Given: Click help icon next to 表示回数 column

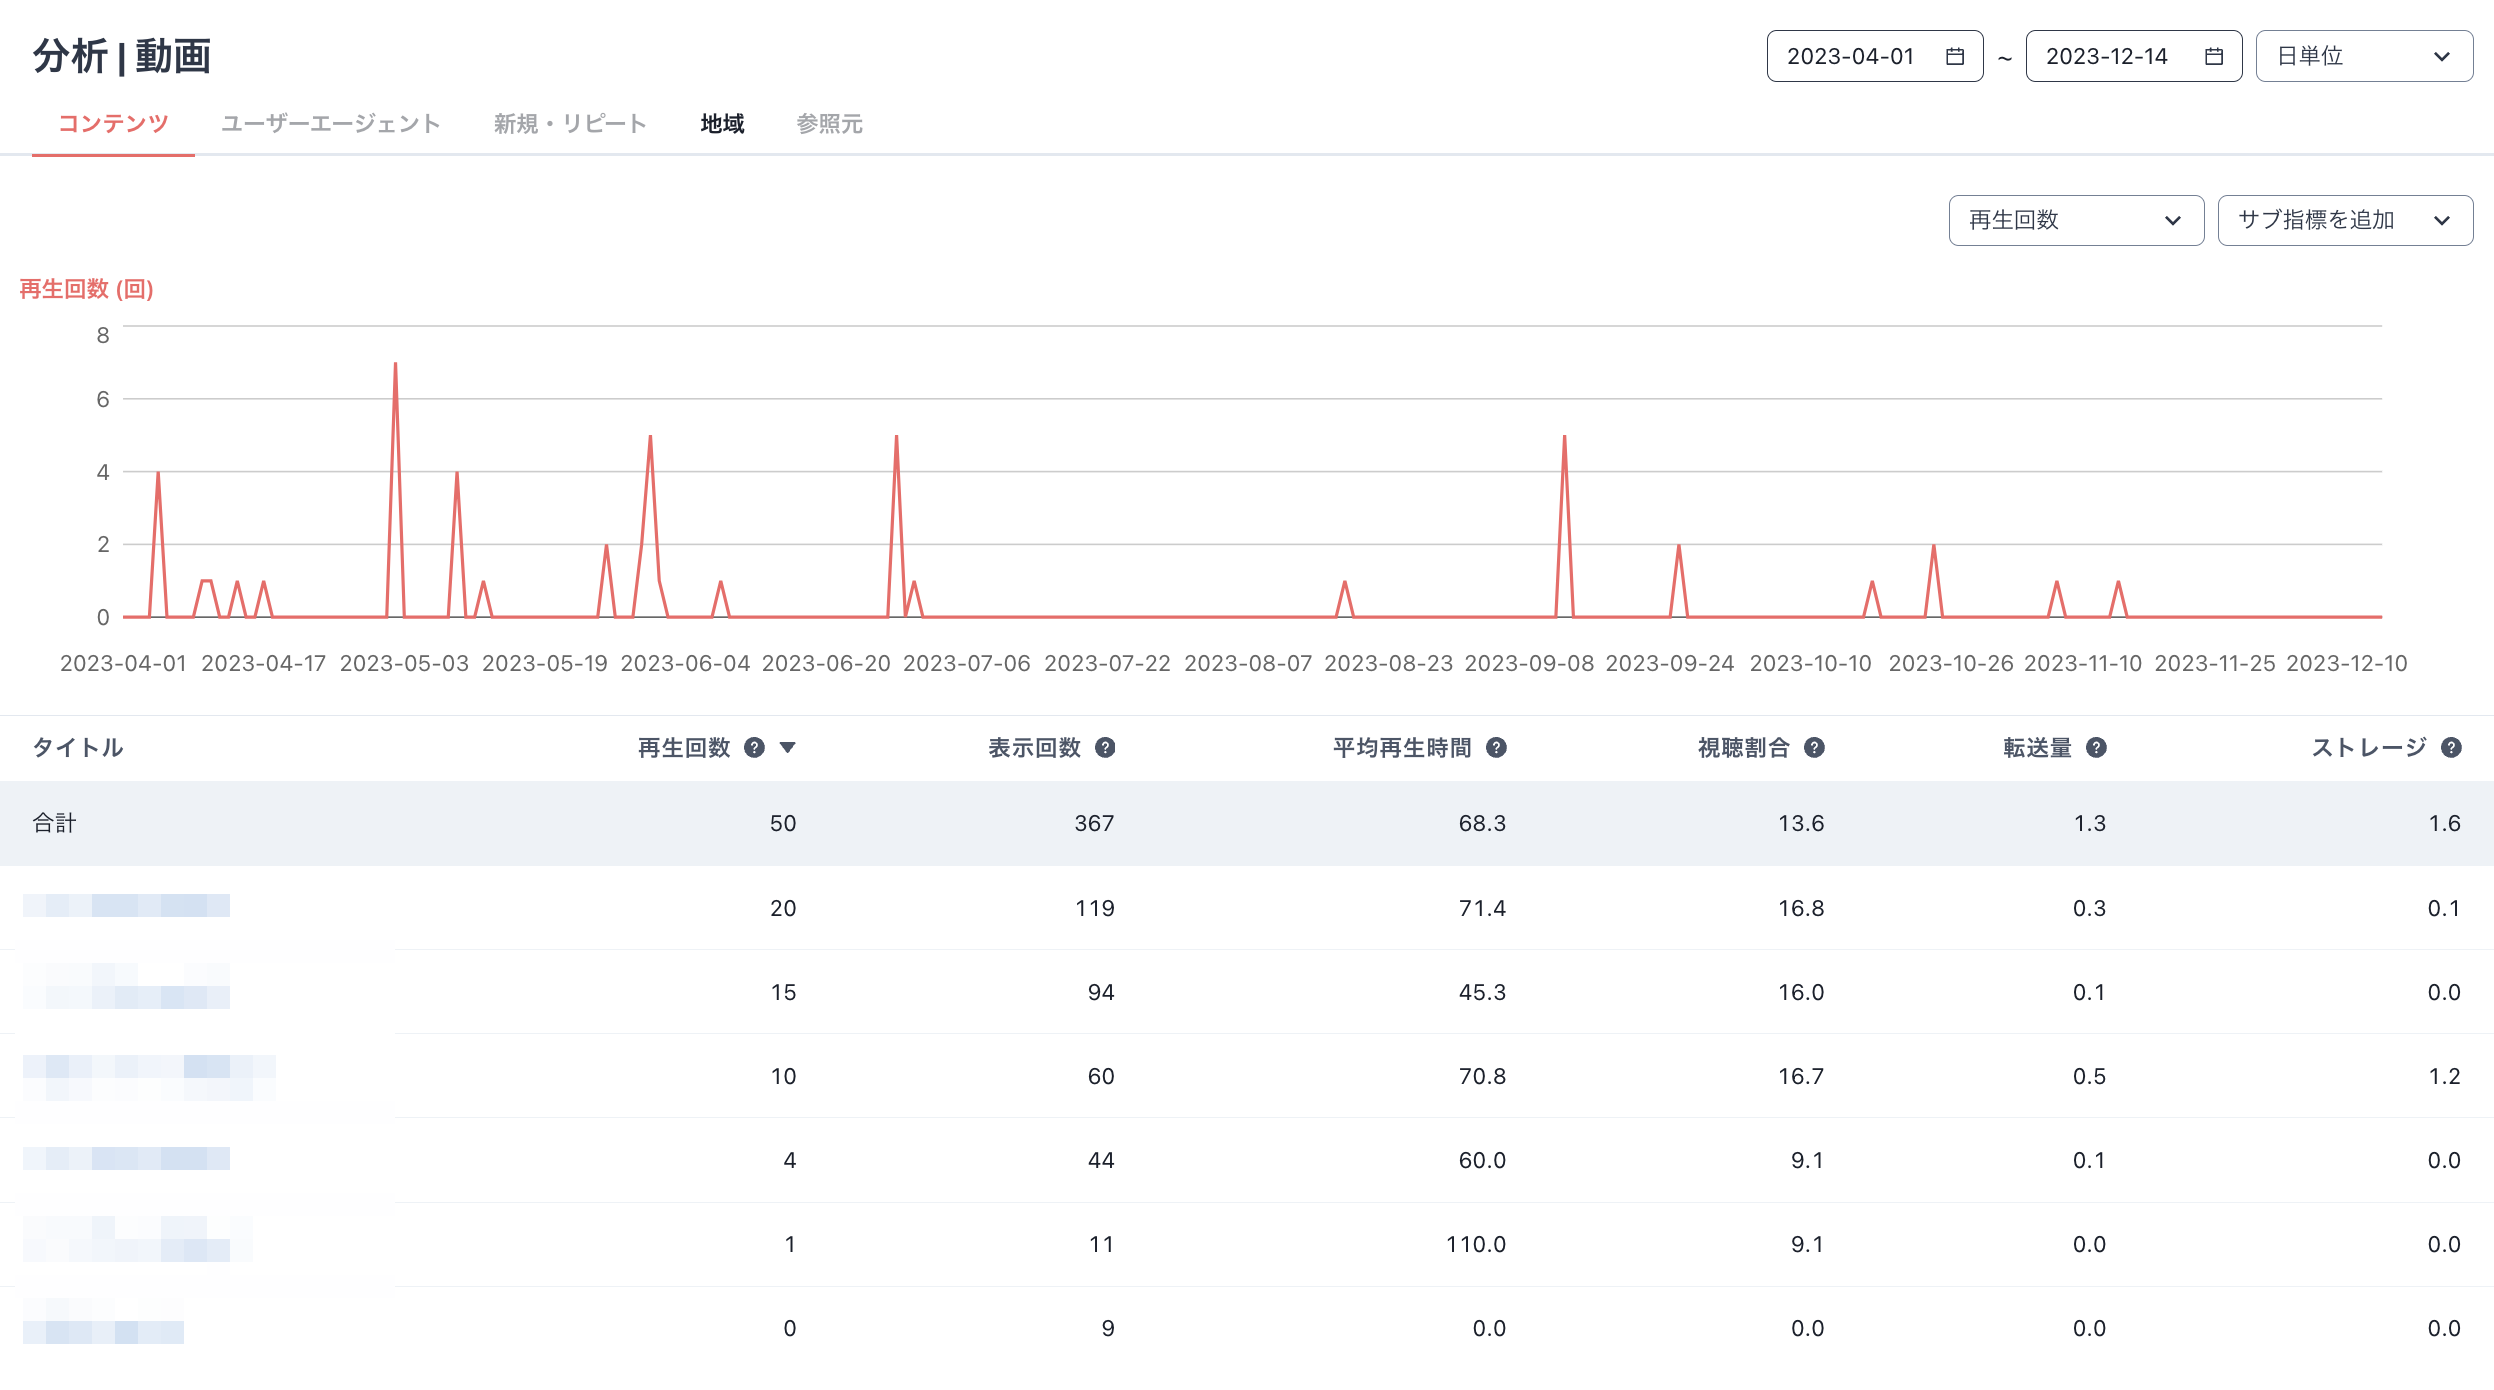Looking at the screenshot, I should tap(1105, 748).
